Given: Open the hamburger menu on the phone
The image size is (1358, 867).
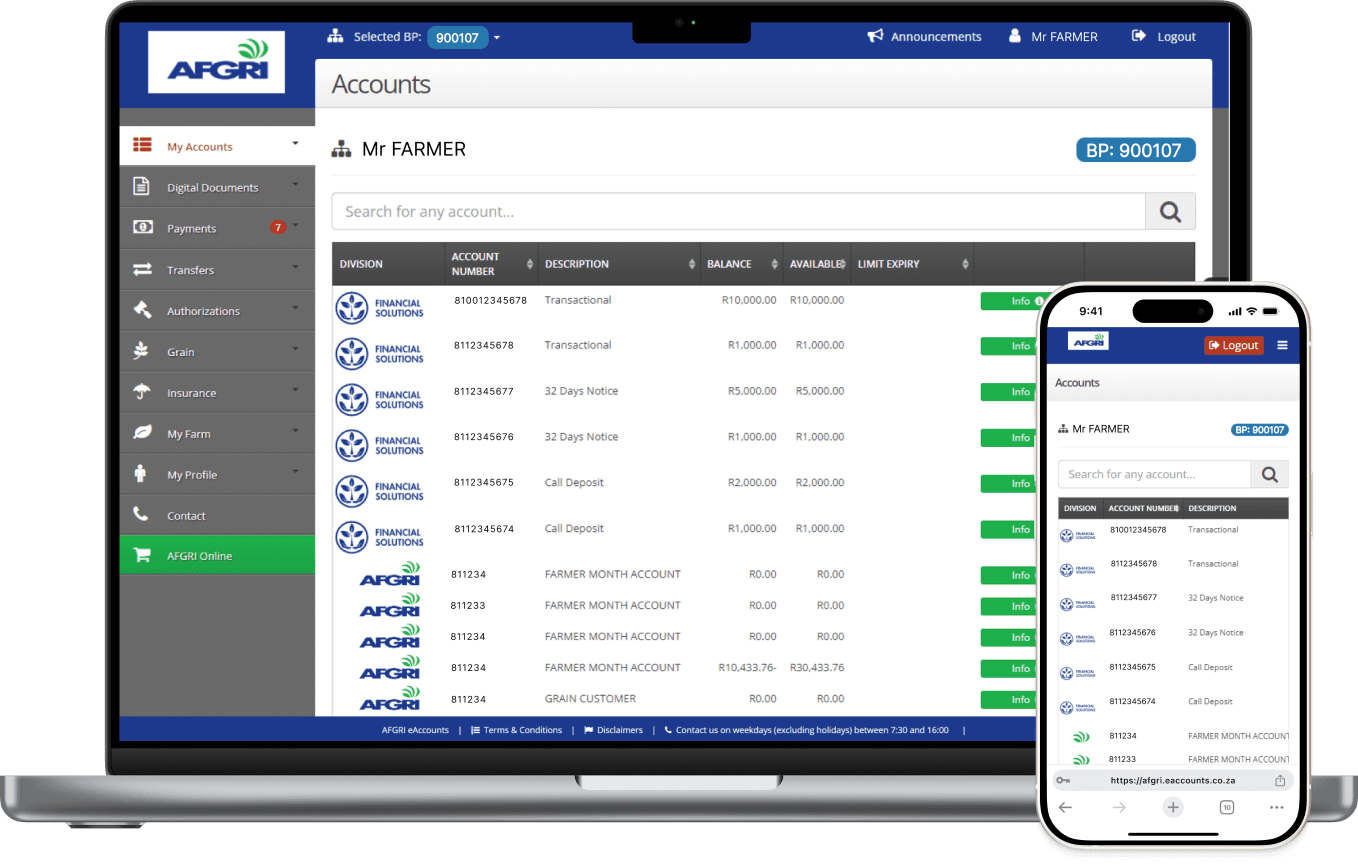Looking at the screenshot, I should click(1282, 345).
